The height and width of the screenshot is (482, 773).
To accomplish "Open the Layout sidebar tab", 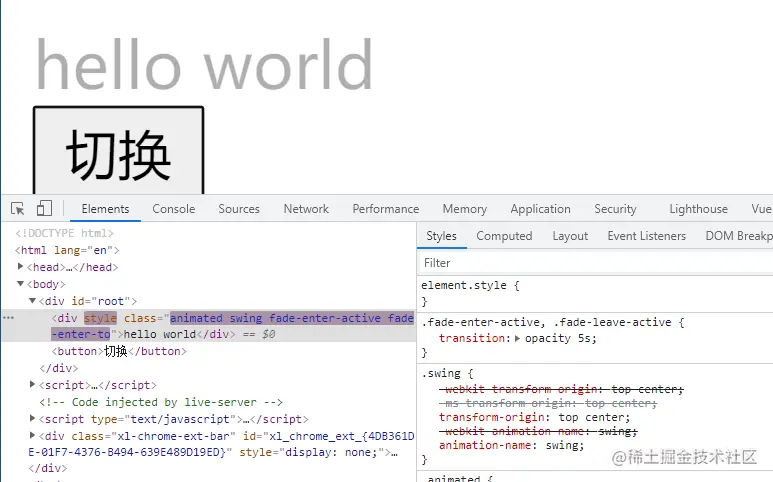I will click(x=570, y=236).
